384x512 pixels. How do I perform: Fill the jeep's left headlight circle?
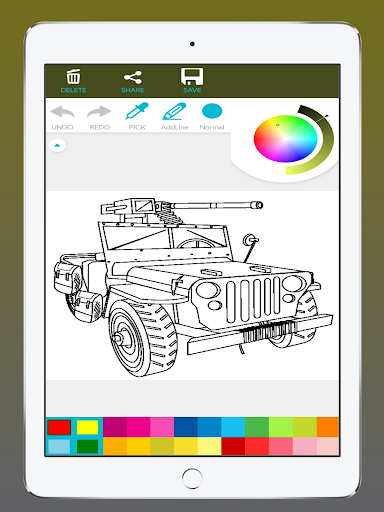207,290
